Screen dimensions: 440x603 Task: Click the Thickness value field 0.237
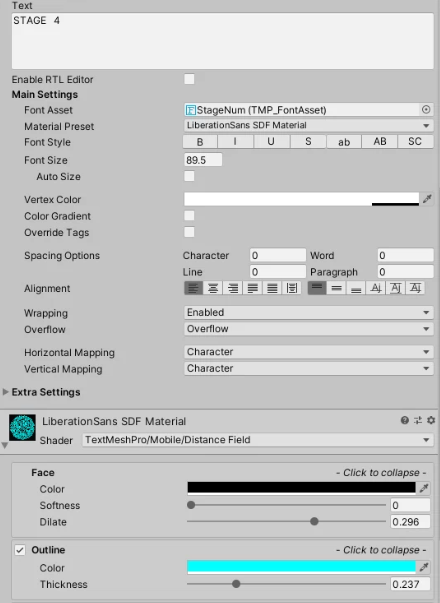click(410, 584)
